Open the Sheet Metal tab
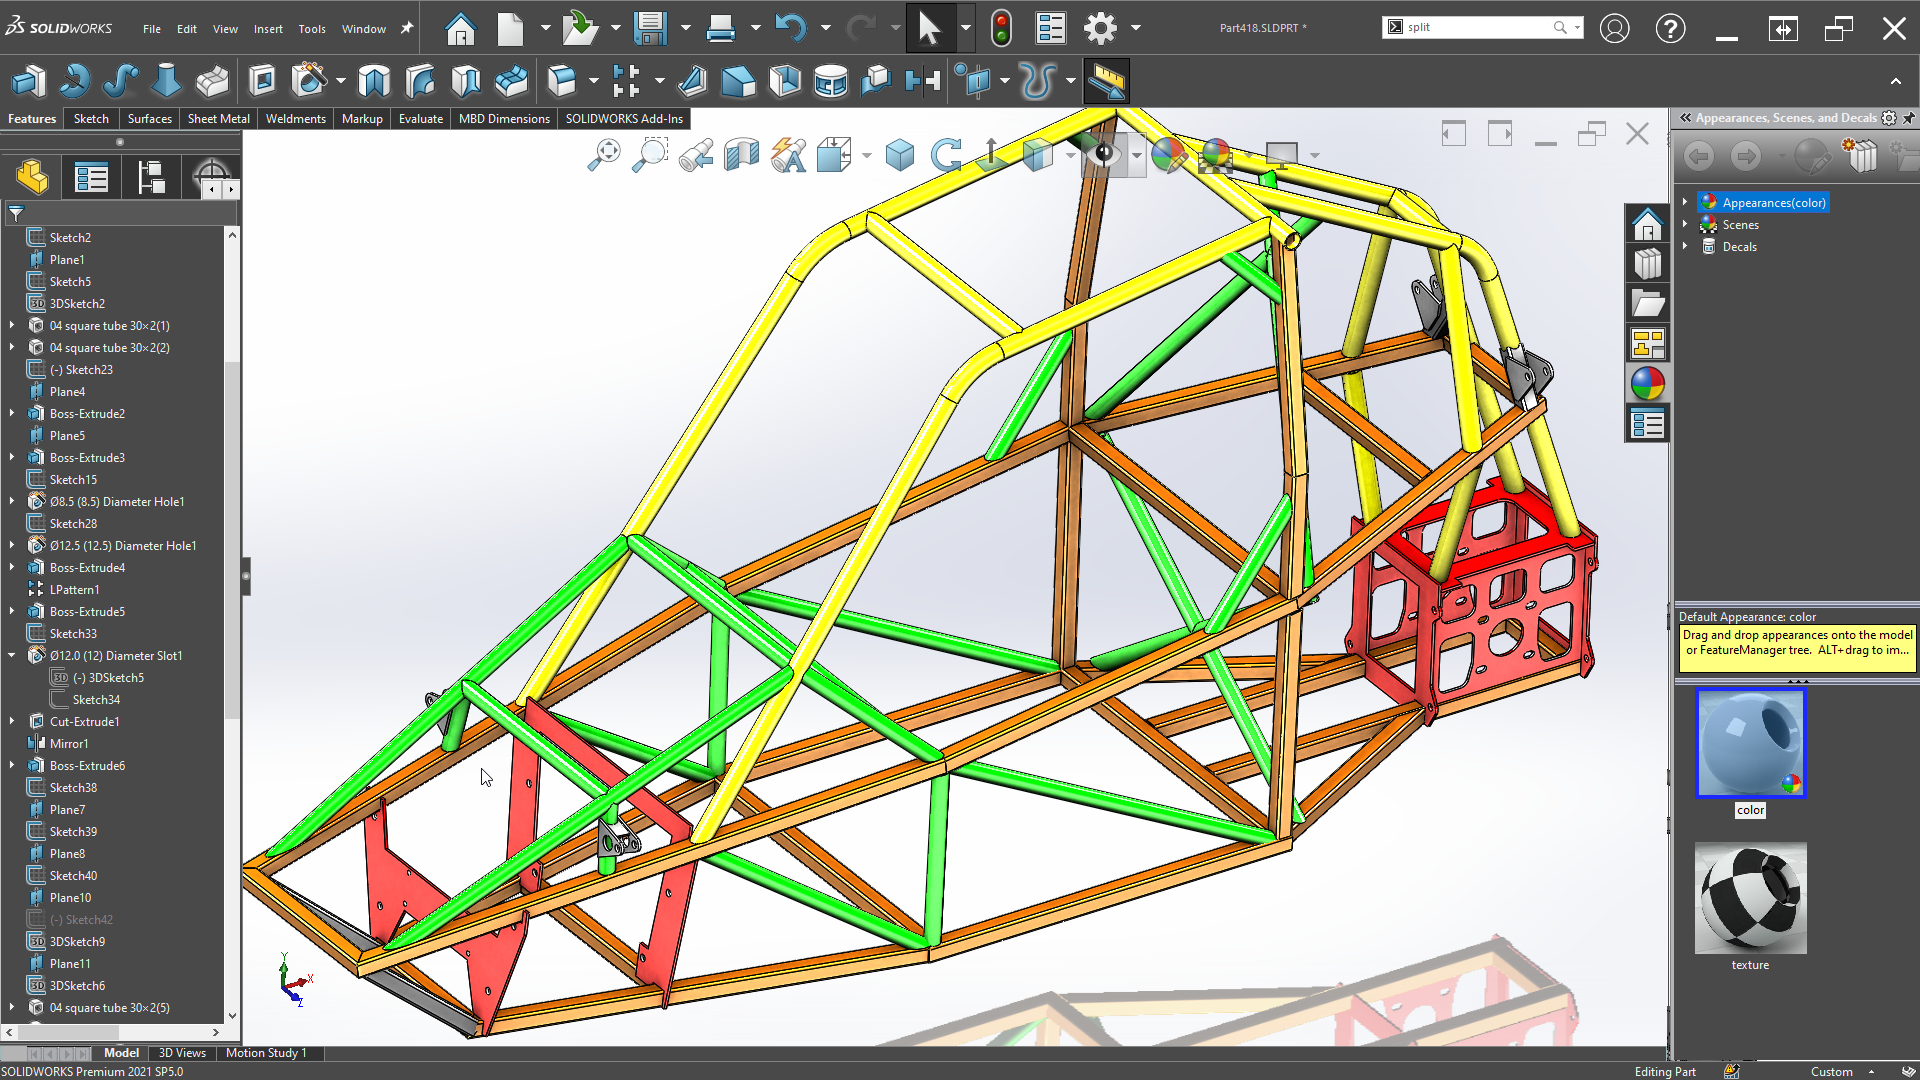The image size is (1920, 1080). (219, 118)
